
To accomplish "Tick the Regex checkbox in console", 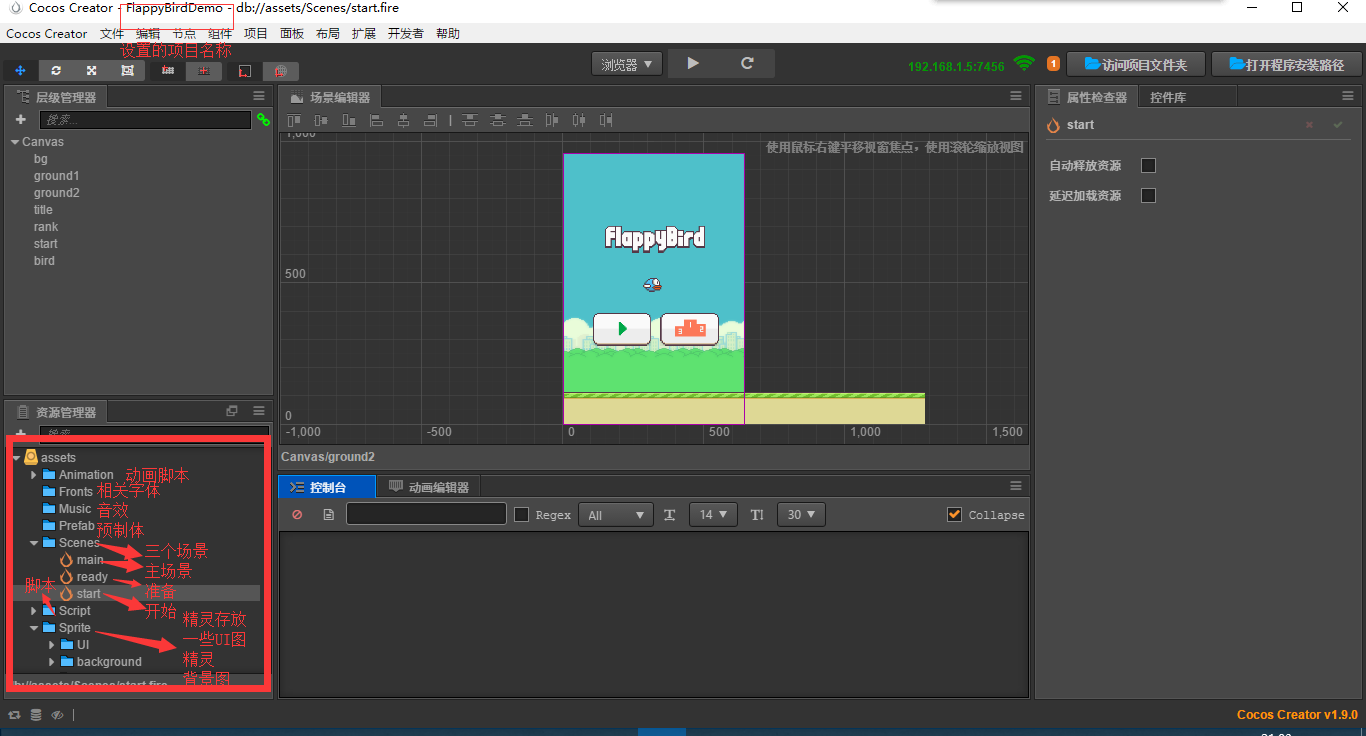I will 521,514.
